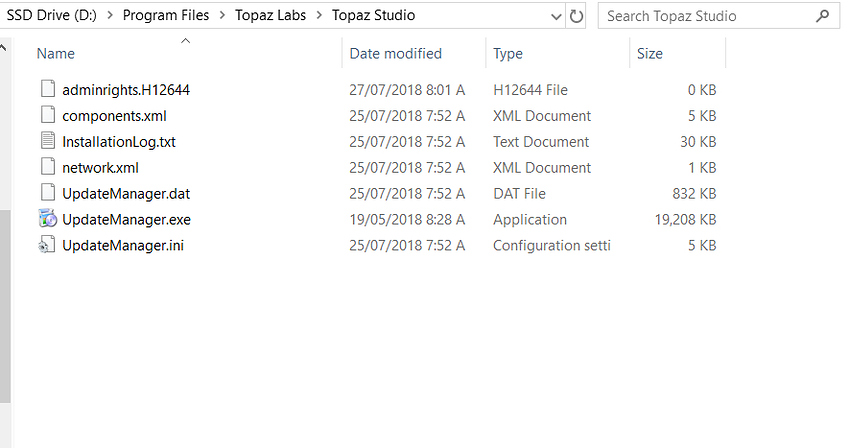Viewport: 850px width, 448px height.
Task: Click the network.xml file icon
Action: 48,167
